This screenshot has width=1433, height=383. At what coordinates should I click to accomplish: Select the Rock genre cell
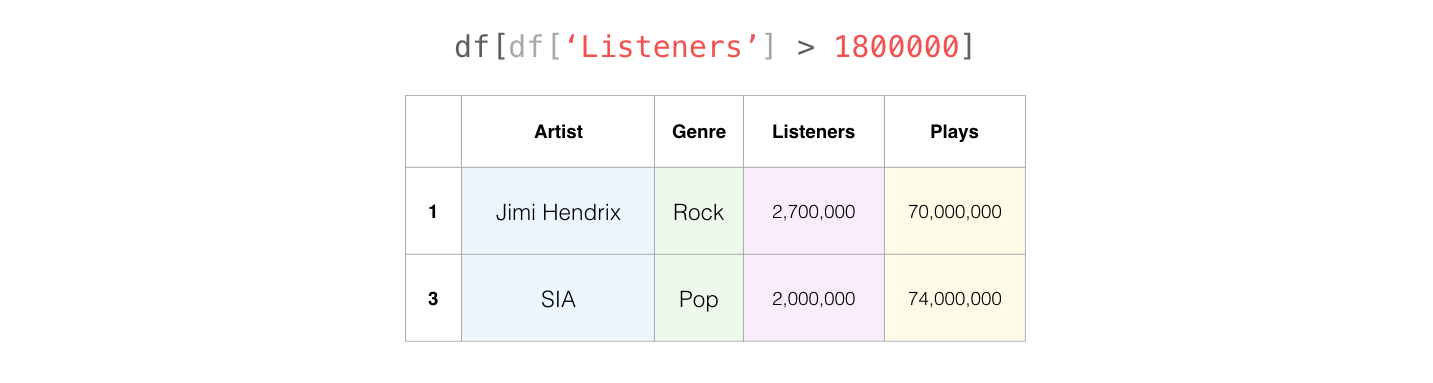click(699, 211)
